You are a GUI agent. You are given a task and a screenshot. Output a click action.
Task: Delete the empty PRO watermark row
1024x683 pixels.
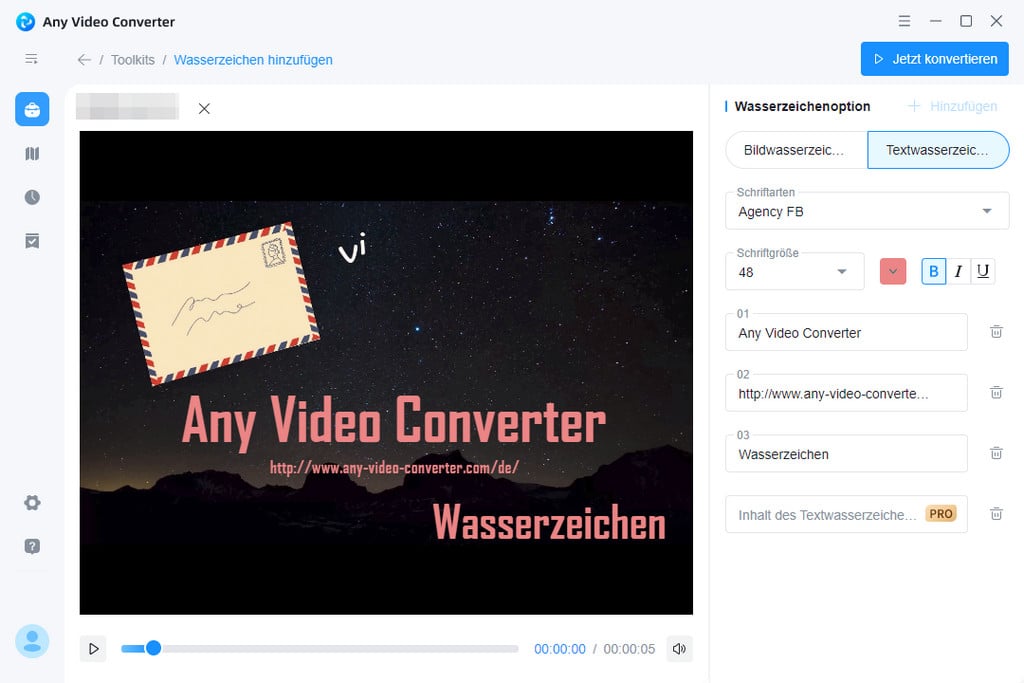click(x=996, y=514)
